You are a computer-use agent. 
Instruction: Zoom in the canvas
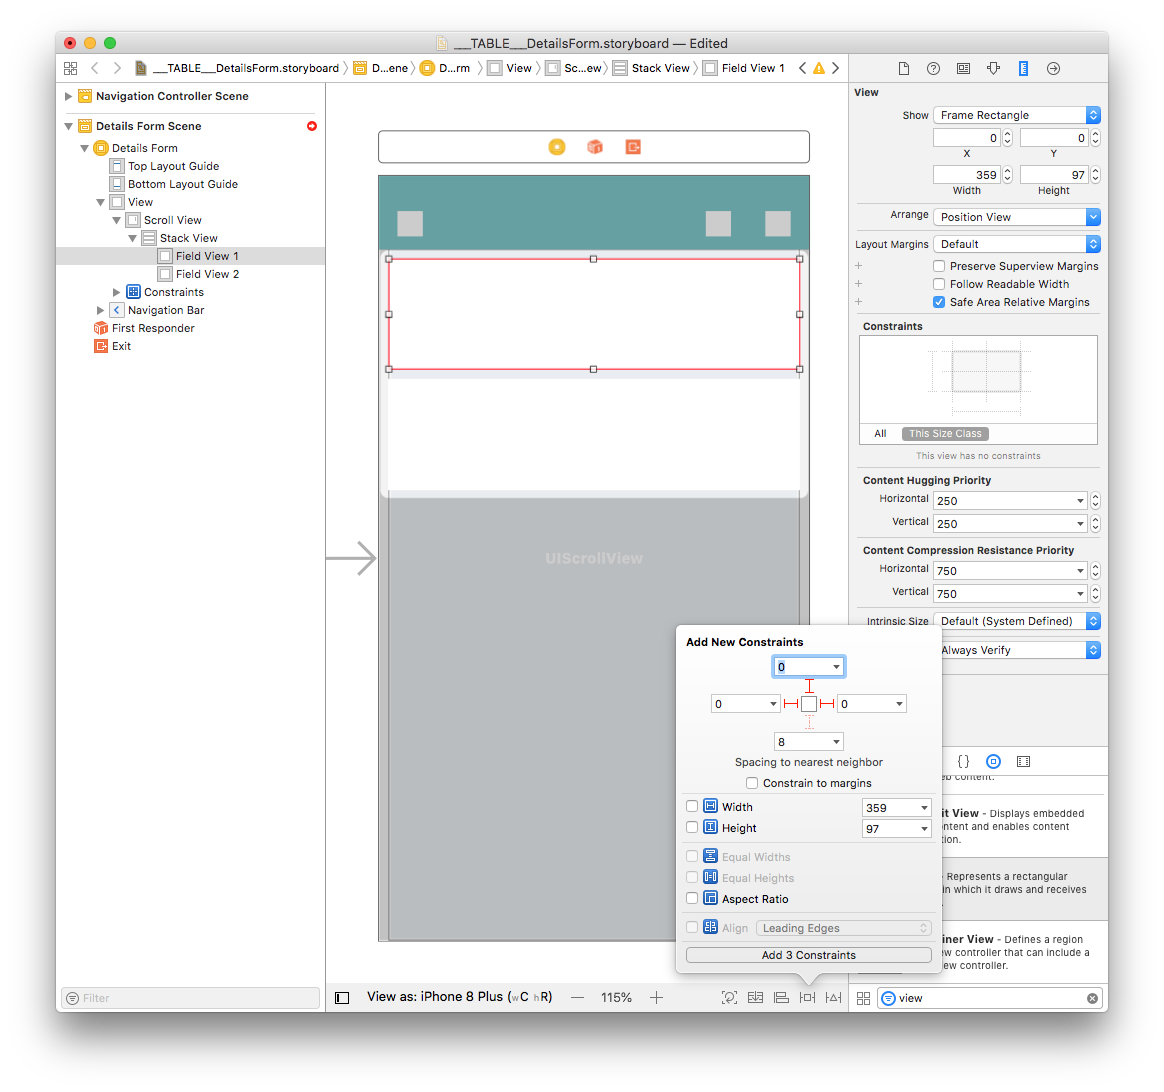tap(656, 998)
